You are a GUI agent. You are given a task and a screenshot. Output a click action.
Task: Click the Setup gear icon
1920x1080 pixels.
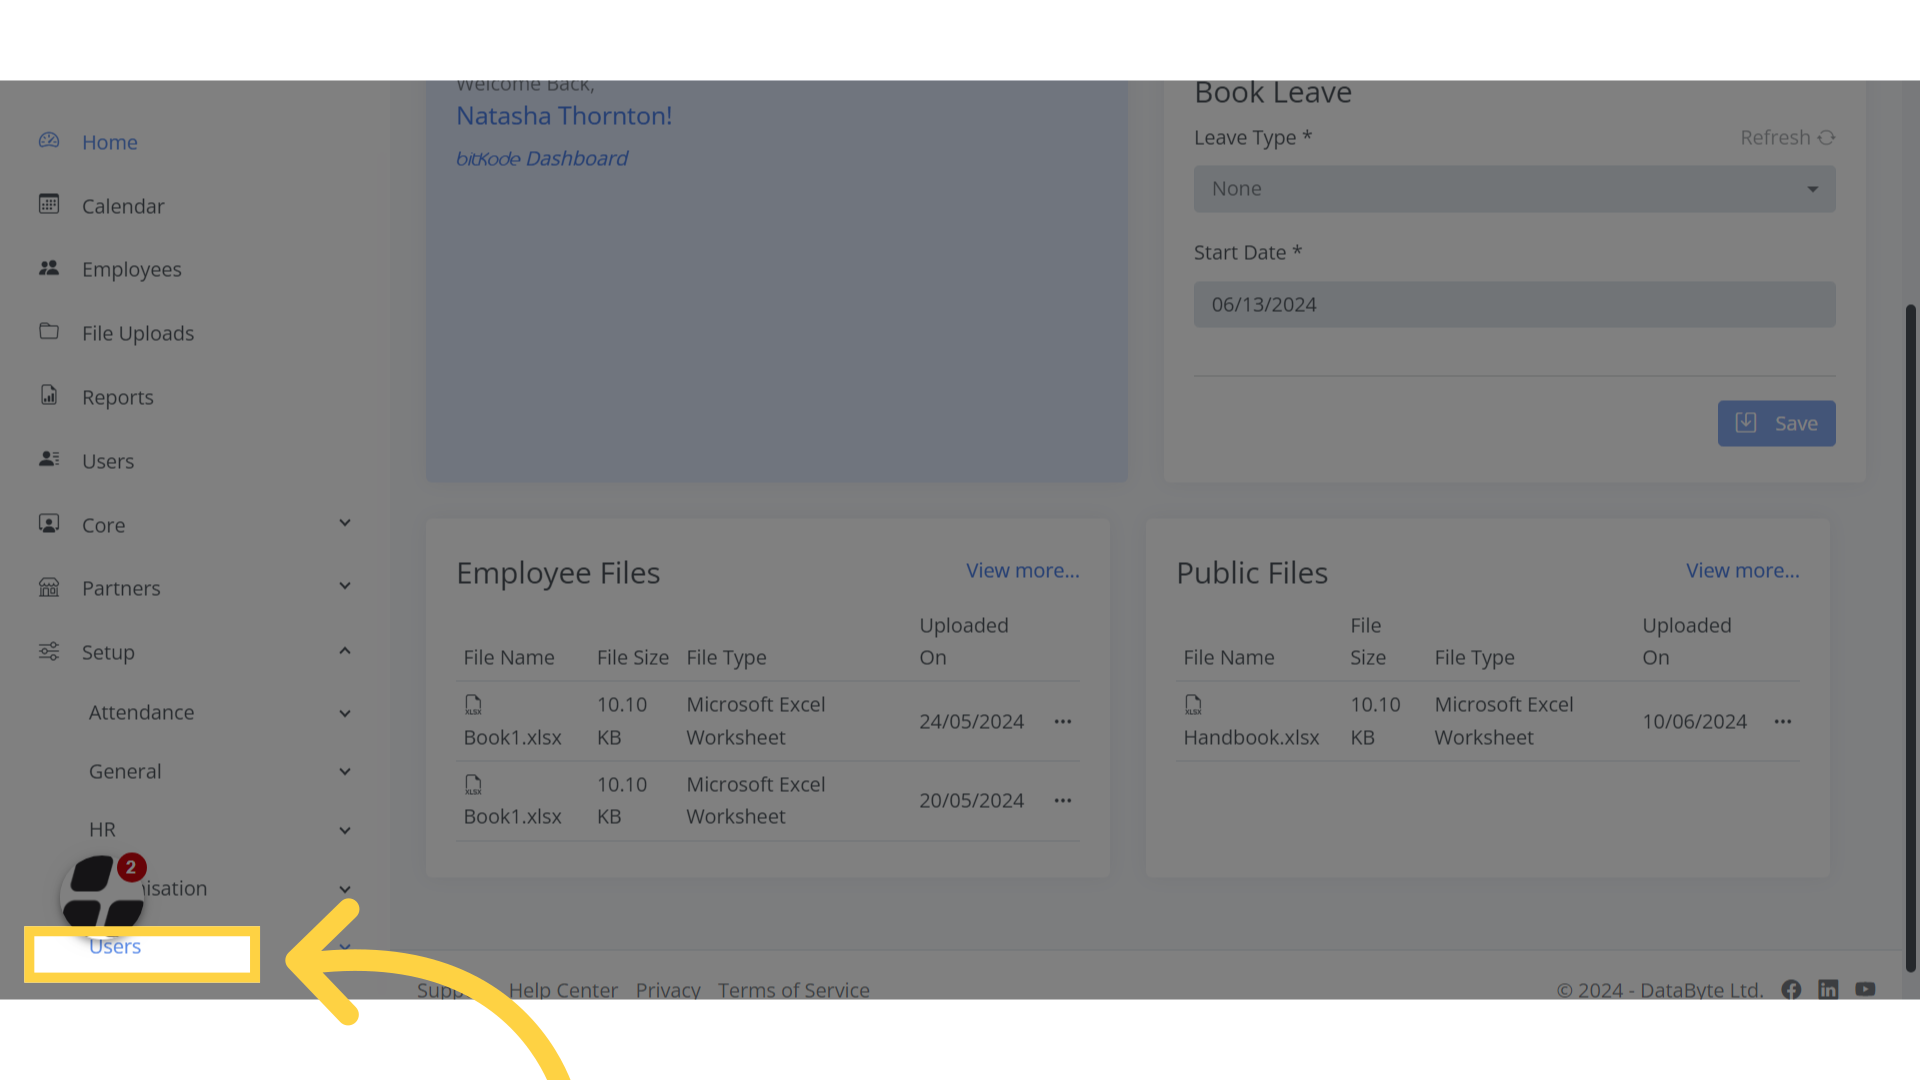[x=48, y=651]
